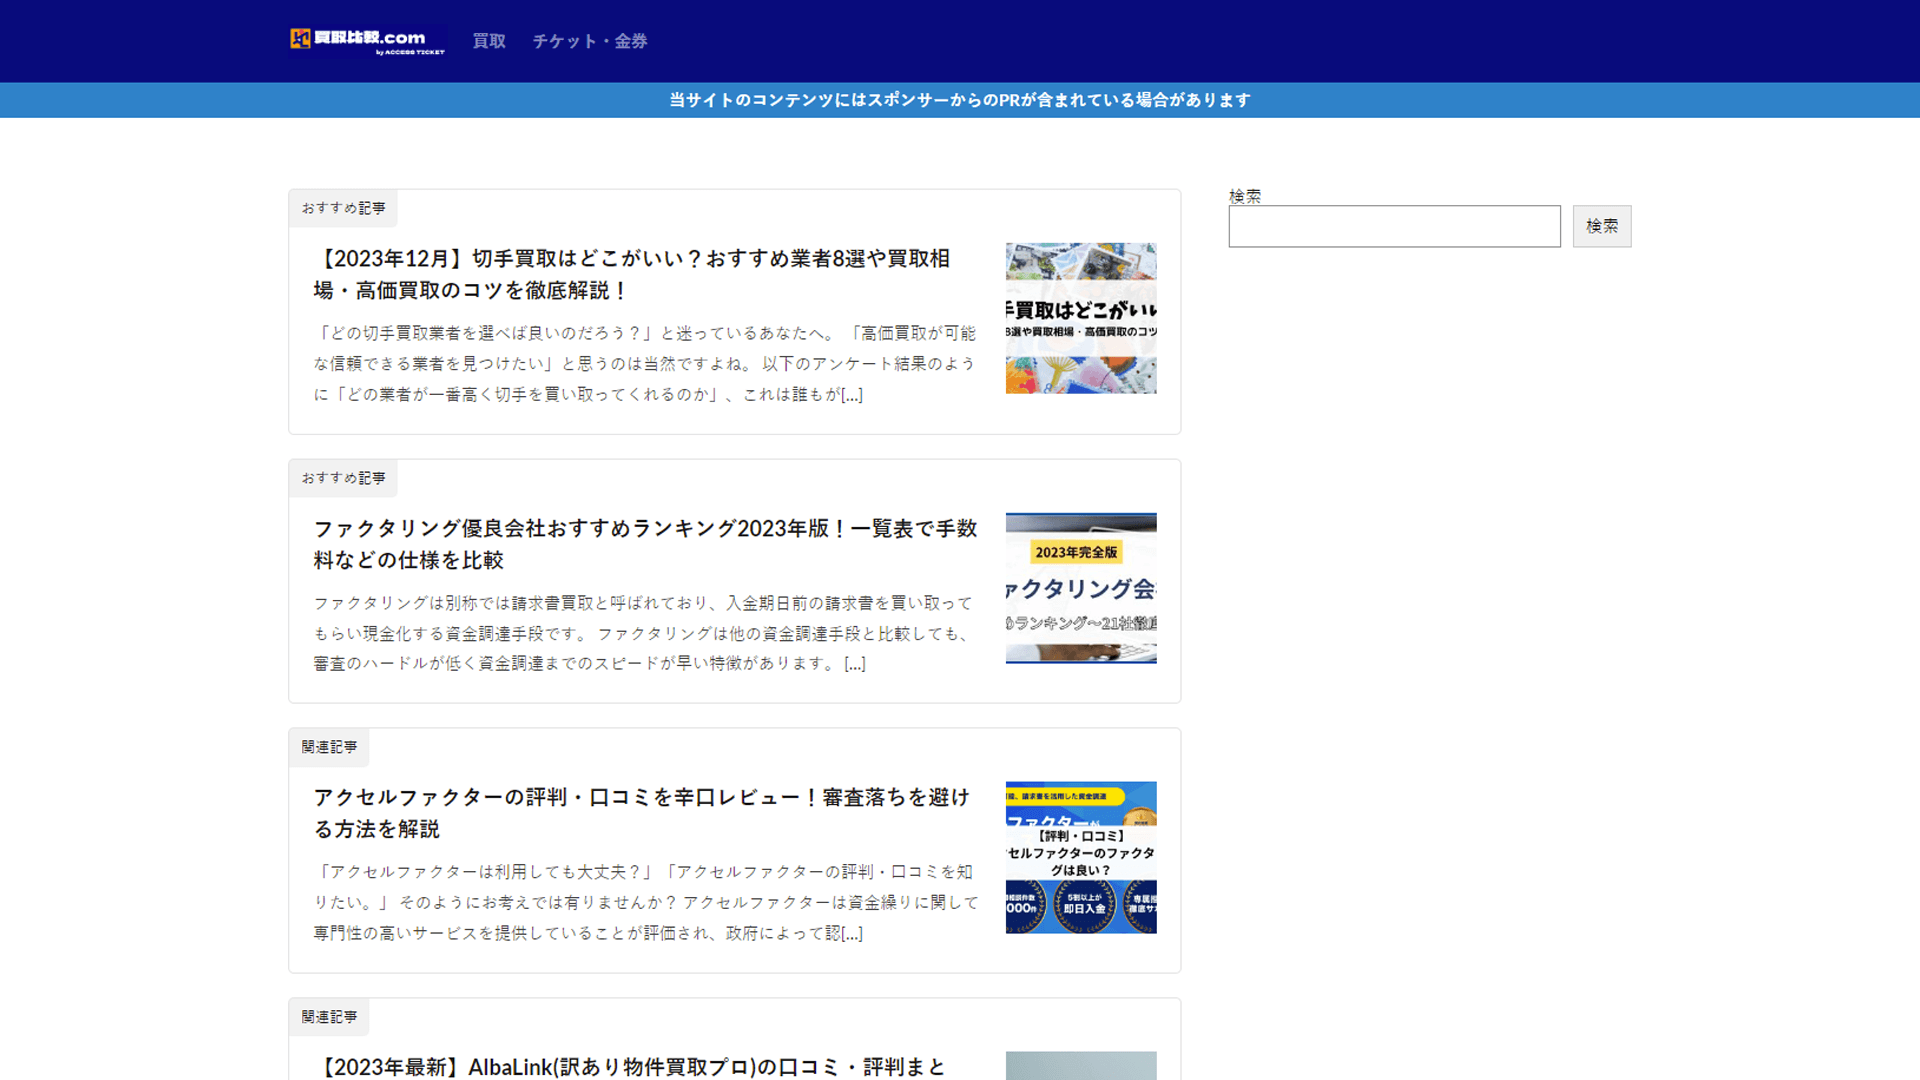Click the 買取比較.com site logo
This screenshot has width=1920, height=1080.
[x=367, y=41]
